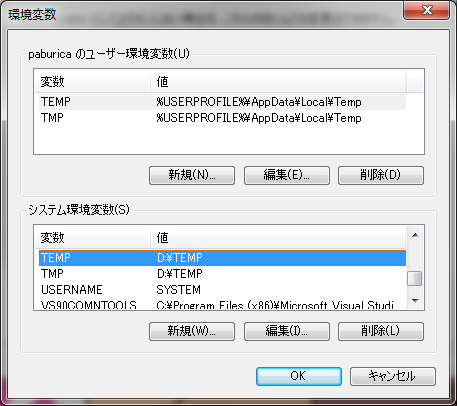This screenshot has width=457, height=406.
Task: Click the D:¥TEMP value in the TMP row
Action: click(x=179, y=274)
